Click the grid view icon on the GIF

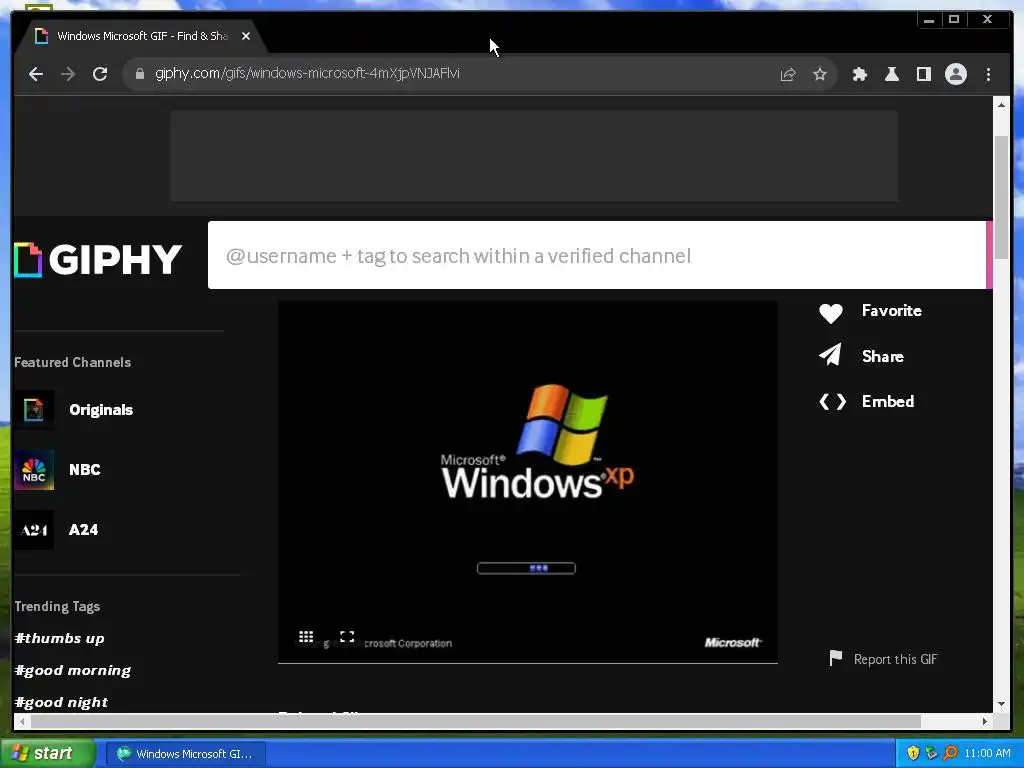point(306,637)
